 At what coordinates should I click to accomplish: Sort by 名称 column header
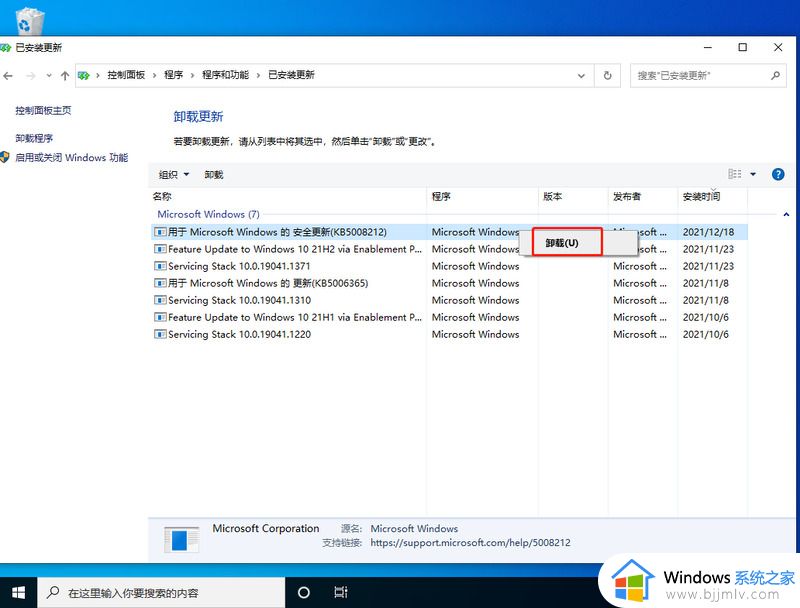[162, 196]
